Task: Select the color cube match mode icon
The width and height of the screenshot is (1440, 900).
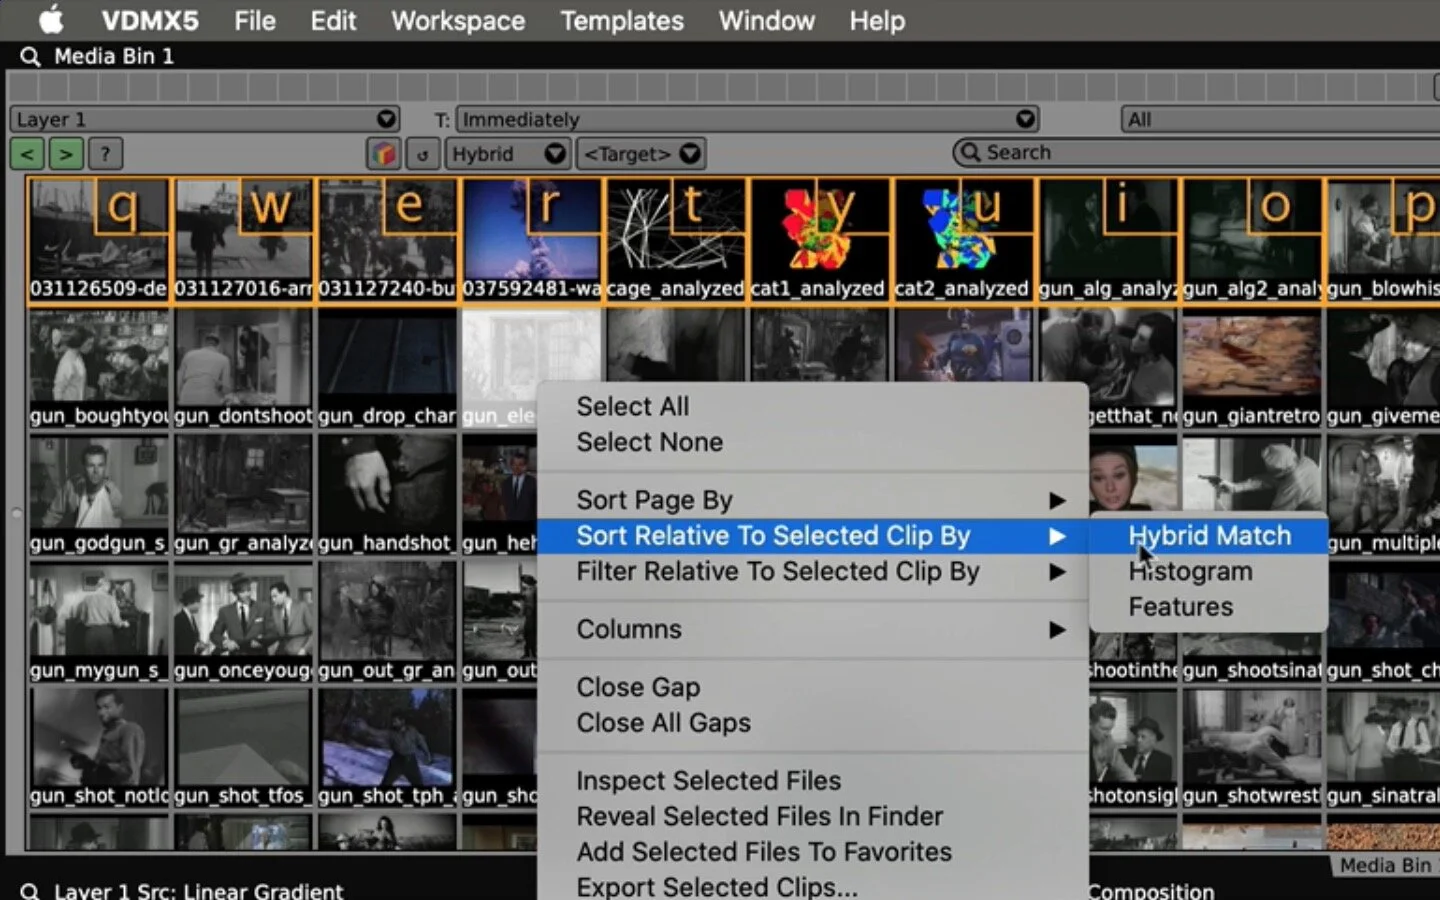Action: click(385, 153)
